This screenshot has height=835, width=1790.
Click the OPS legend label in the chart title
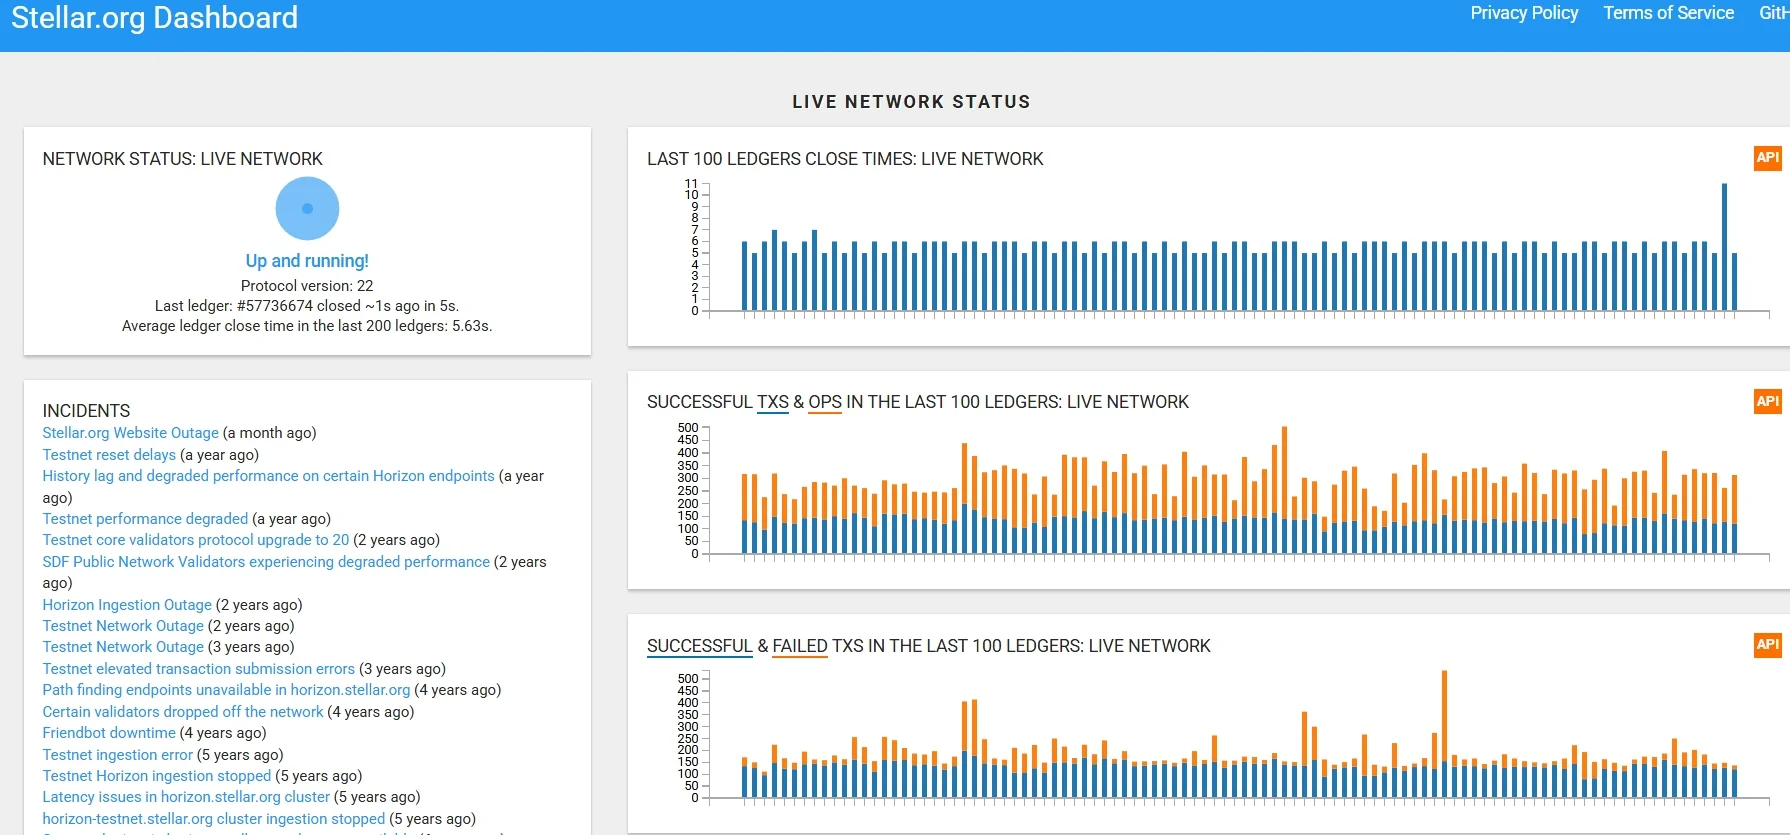pyautogui.click(x=825, y=402)
